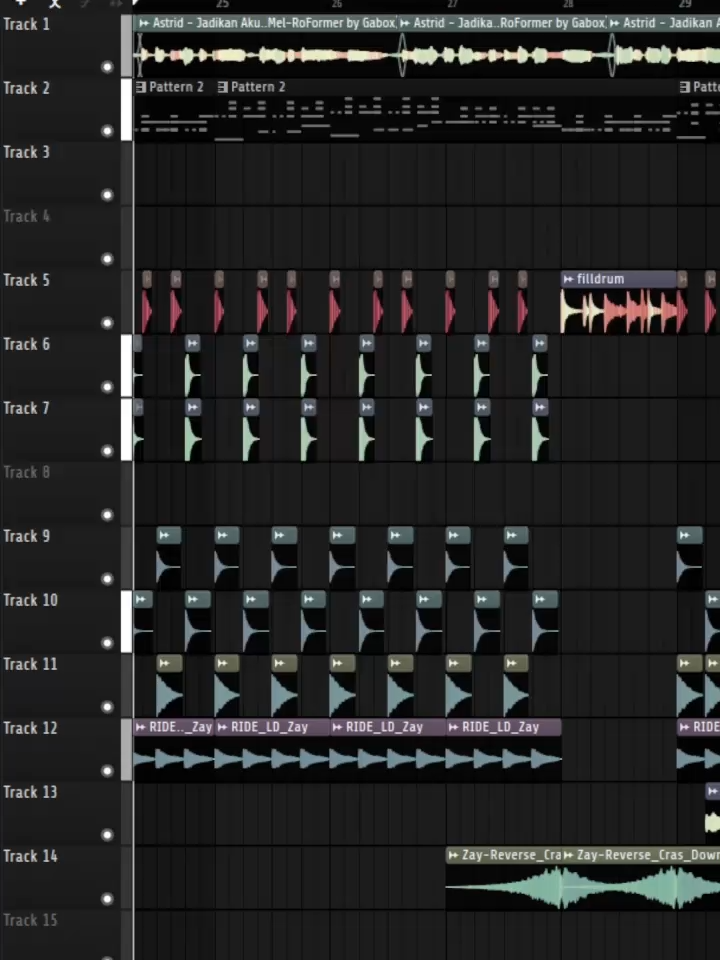This screenshot has width=720, height=960.
Task: Open menu of first Zay-Reverse_Cra clip
Action: click(453, 855)
